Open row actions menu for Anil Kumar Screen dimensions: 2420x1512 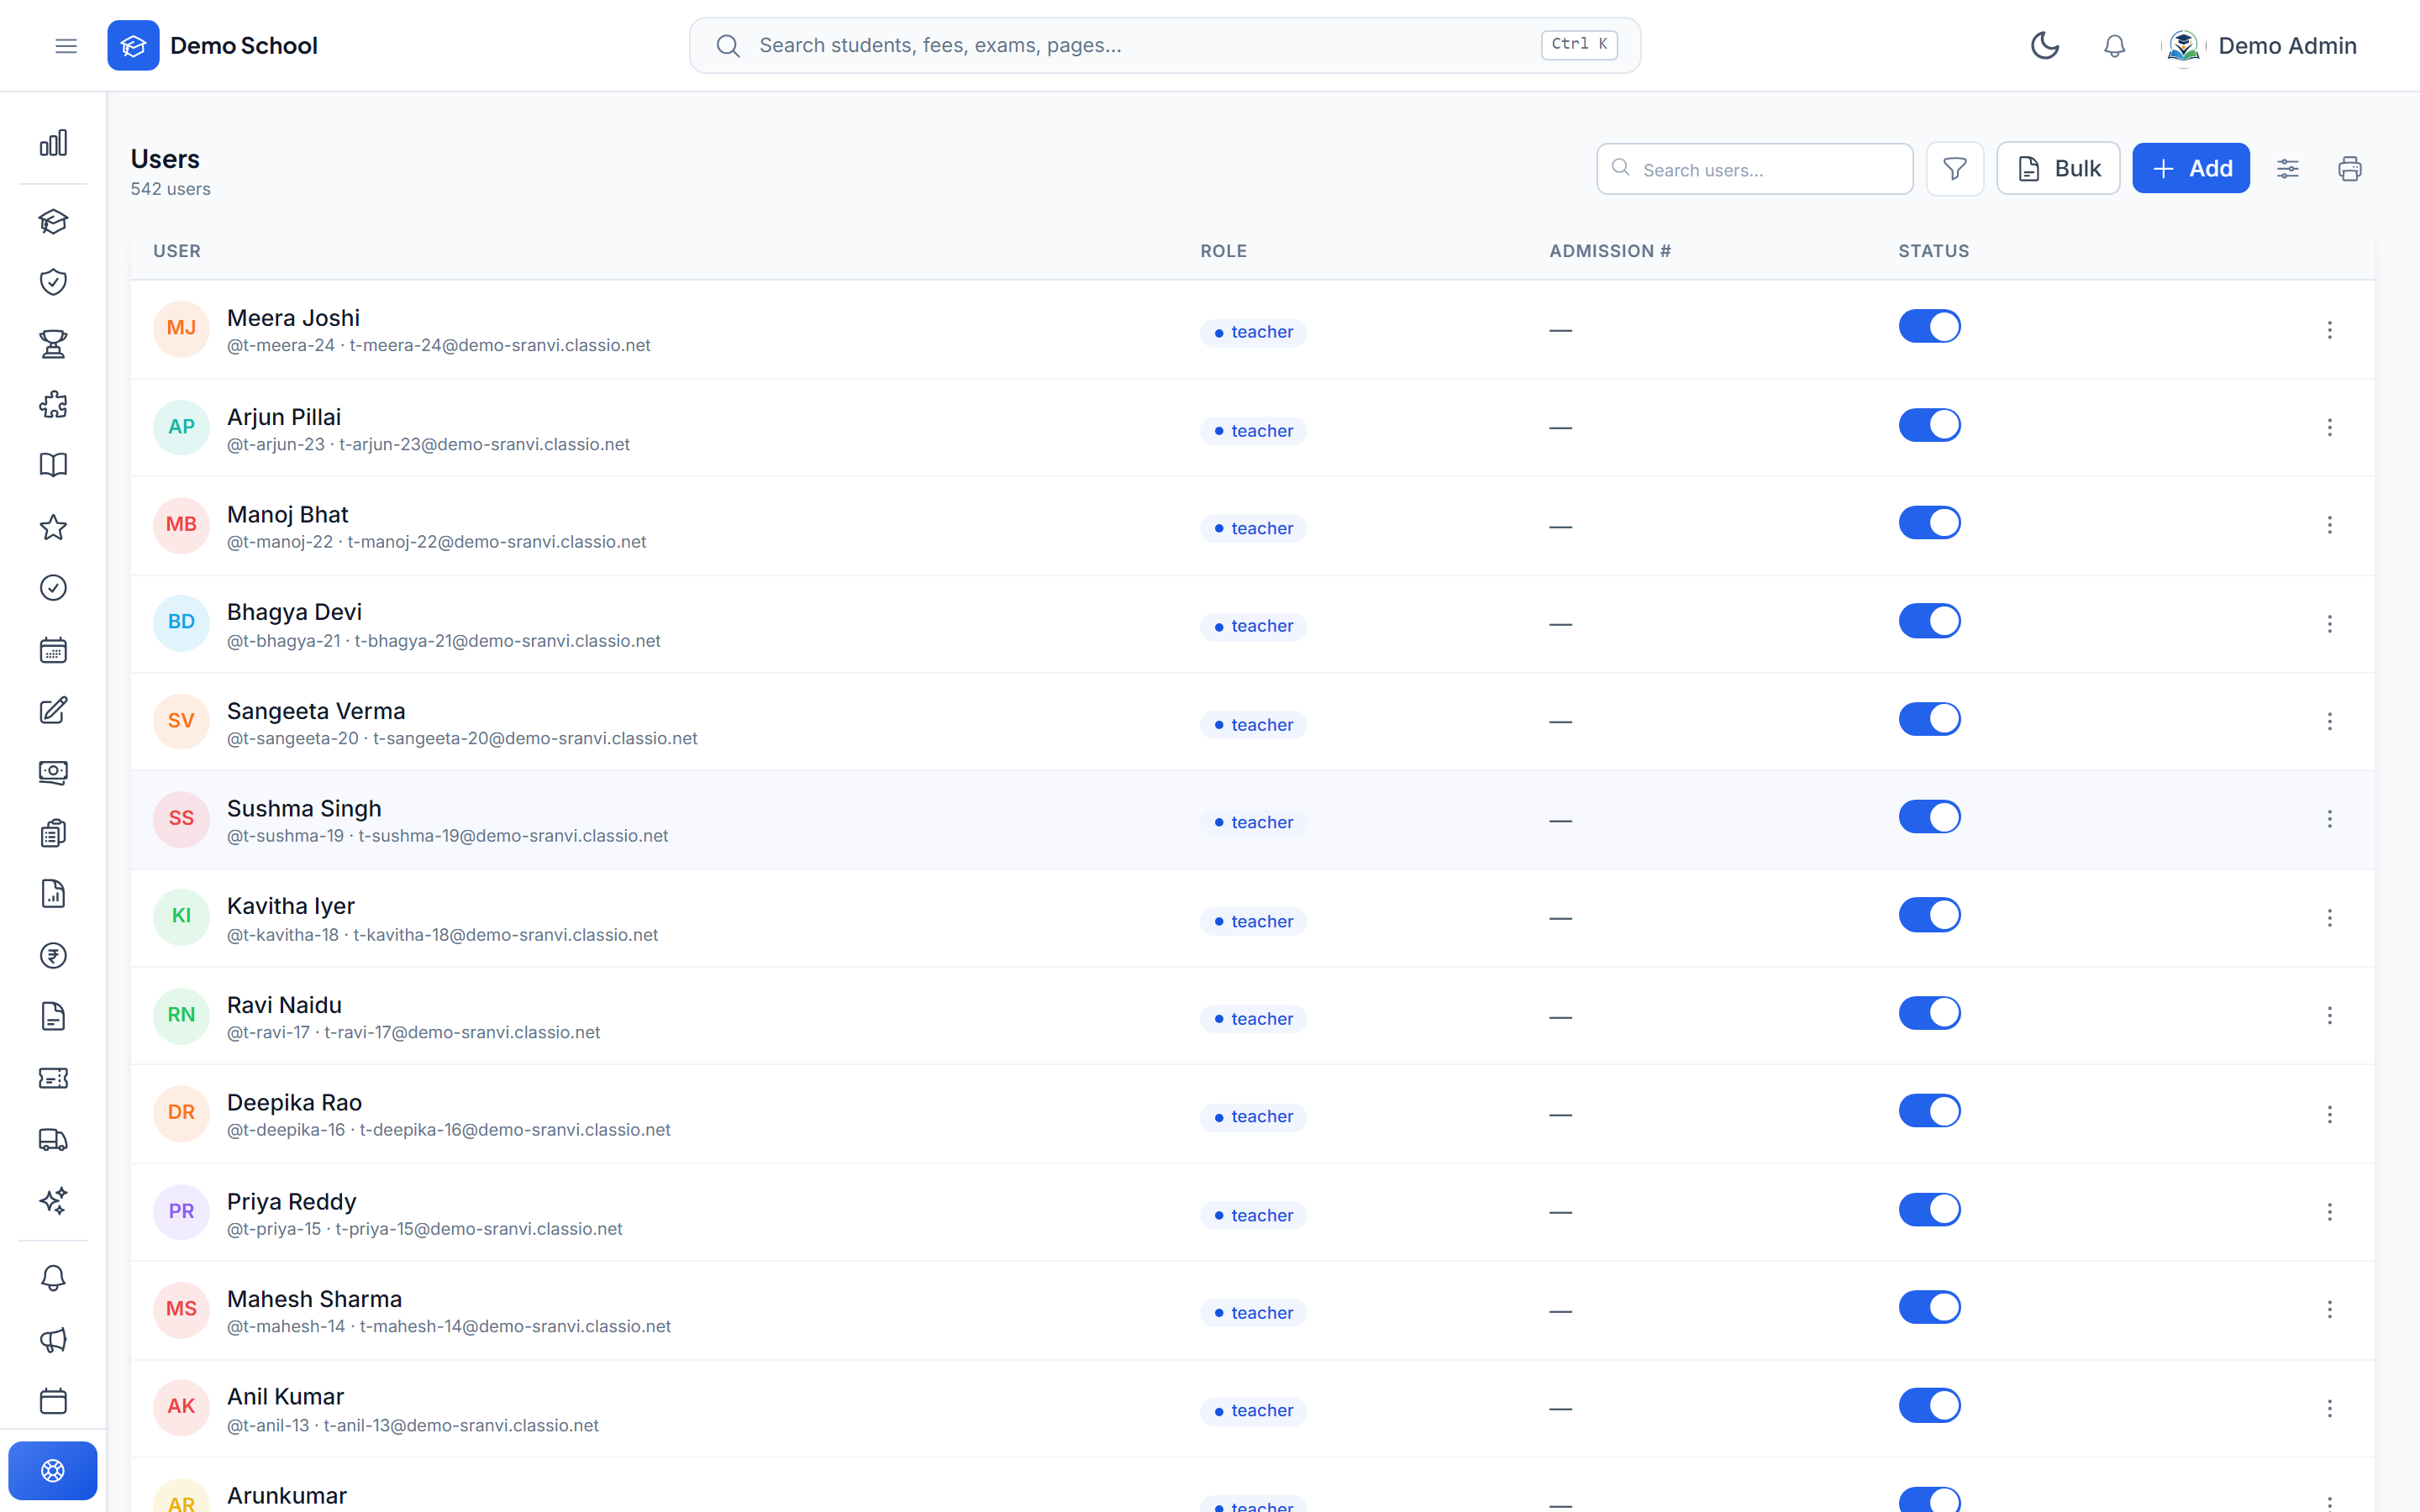tap(2329, 1409)
